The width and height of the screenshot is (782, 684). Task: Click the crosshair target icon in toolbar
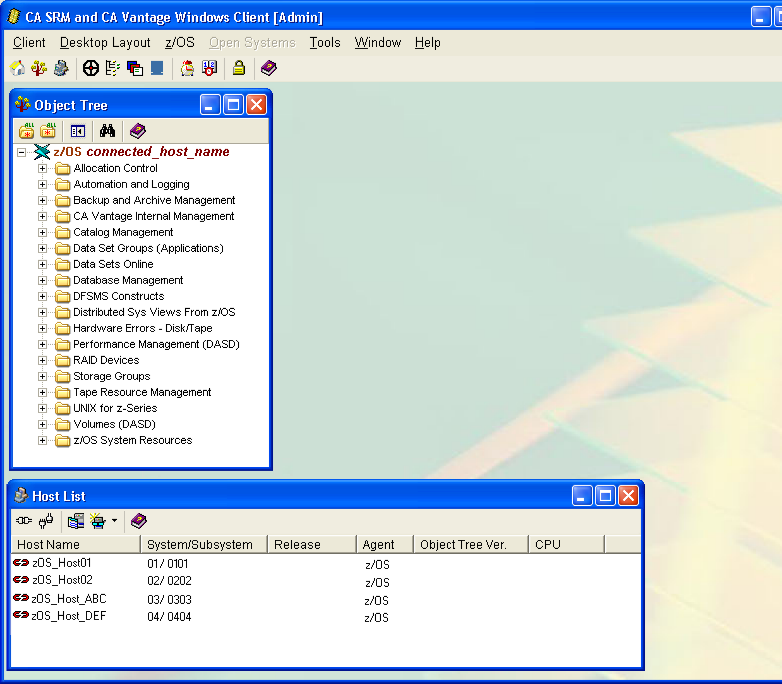click(90, 68)
